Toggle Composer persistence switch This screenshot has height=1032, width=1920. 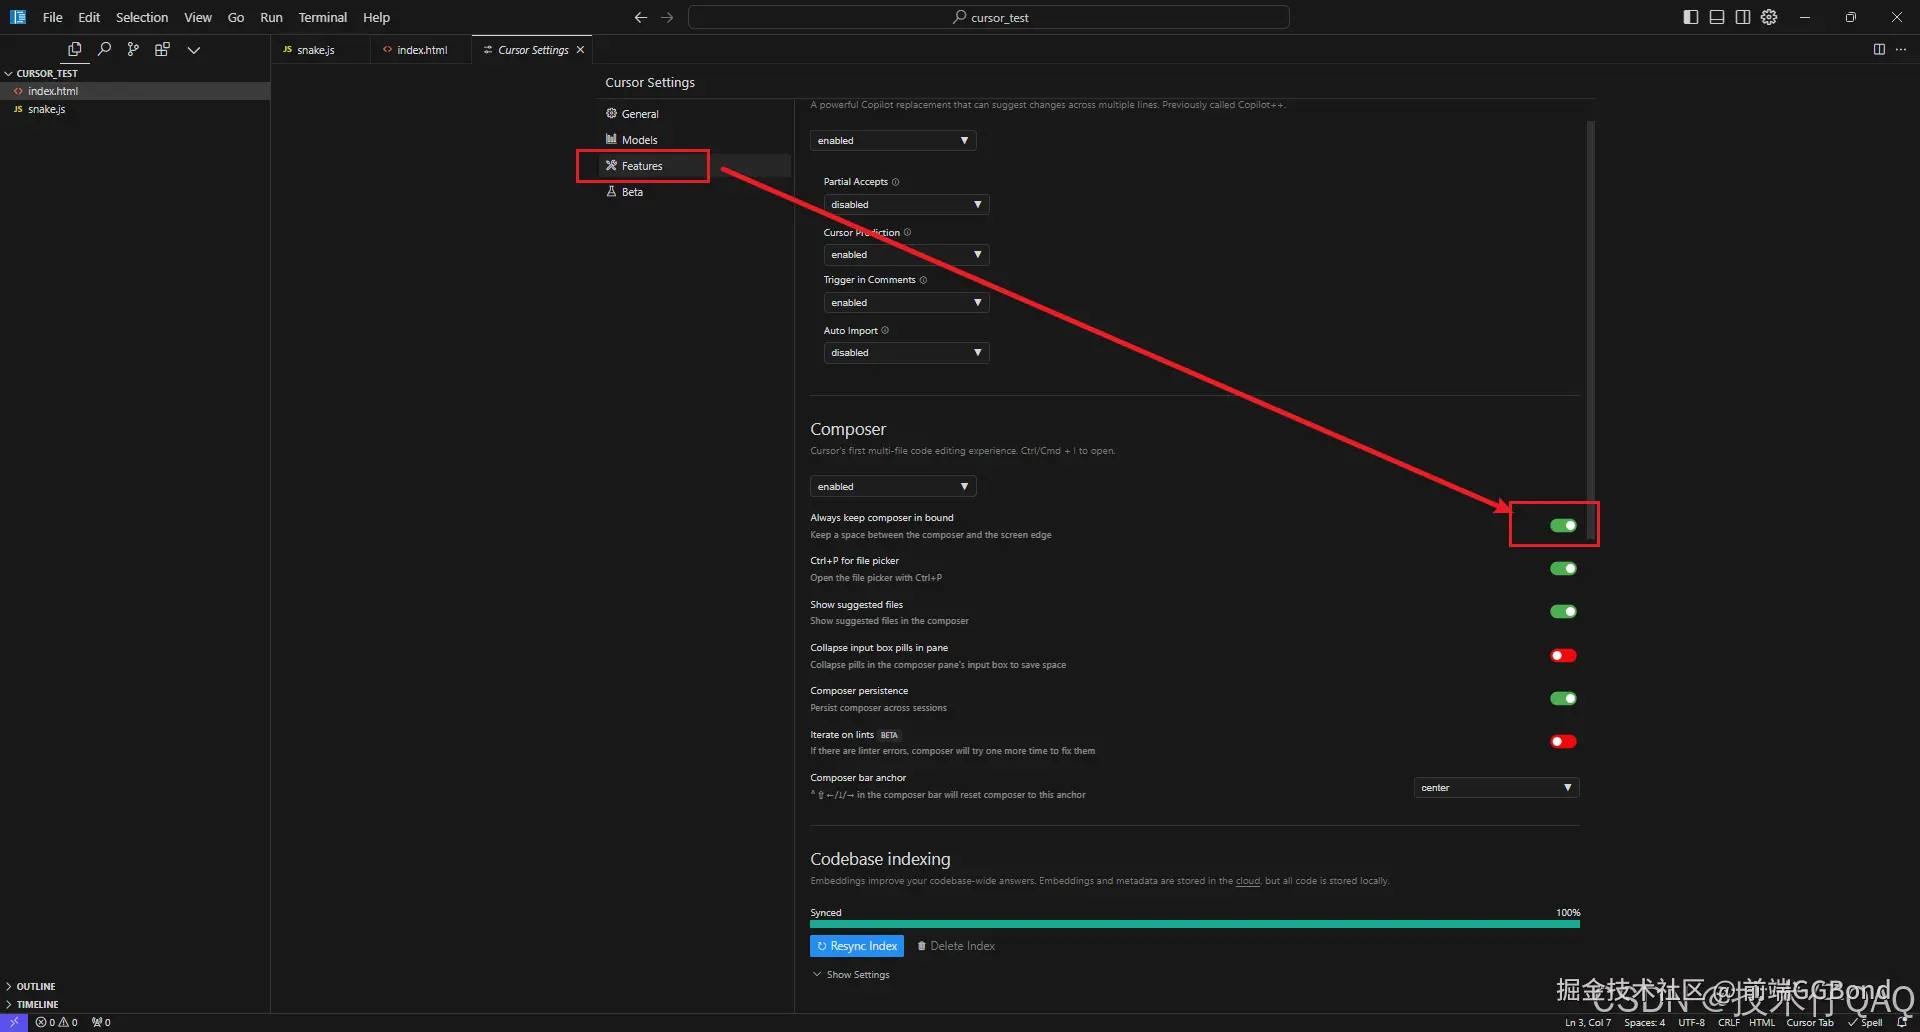(1563, 699)
